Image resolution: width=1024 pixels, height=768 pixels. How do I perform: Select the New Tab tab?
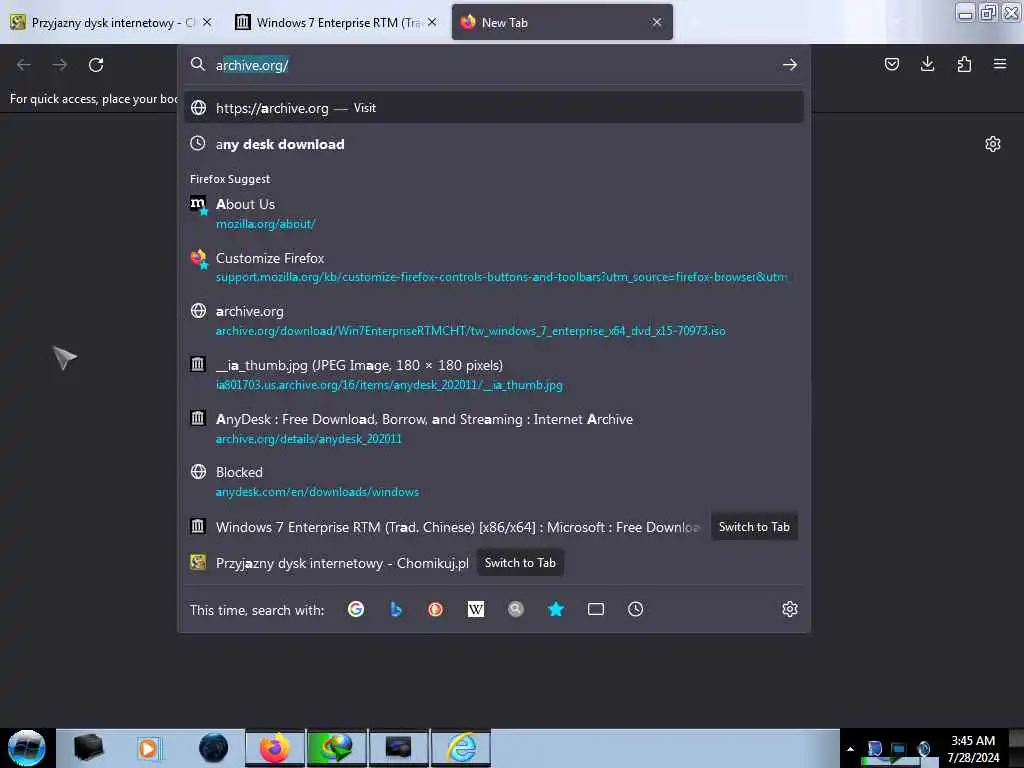pyautogui.click(x=562, y=23)
